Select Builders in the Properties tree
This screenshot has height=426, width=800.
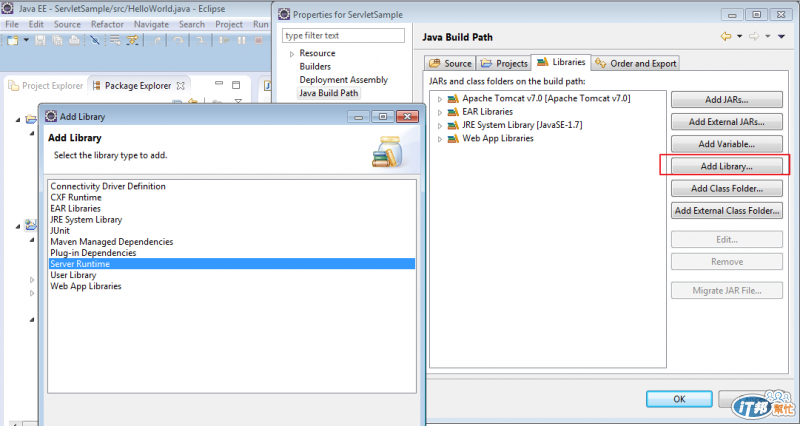pos(315,66)
